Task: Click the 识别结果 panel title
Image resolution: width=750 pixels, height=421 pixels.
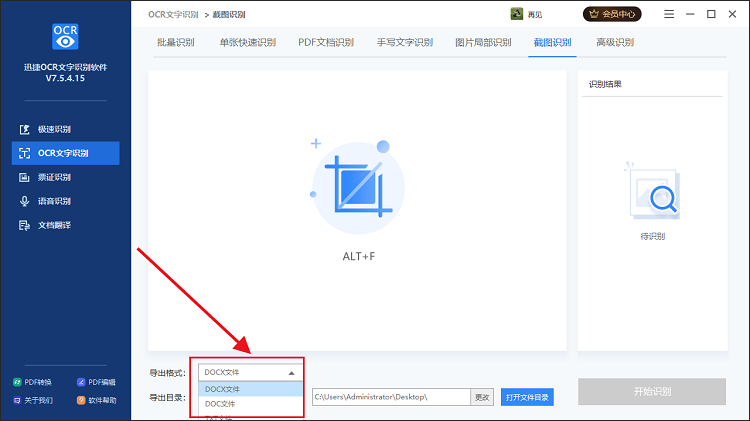Action: (605, 84)
